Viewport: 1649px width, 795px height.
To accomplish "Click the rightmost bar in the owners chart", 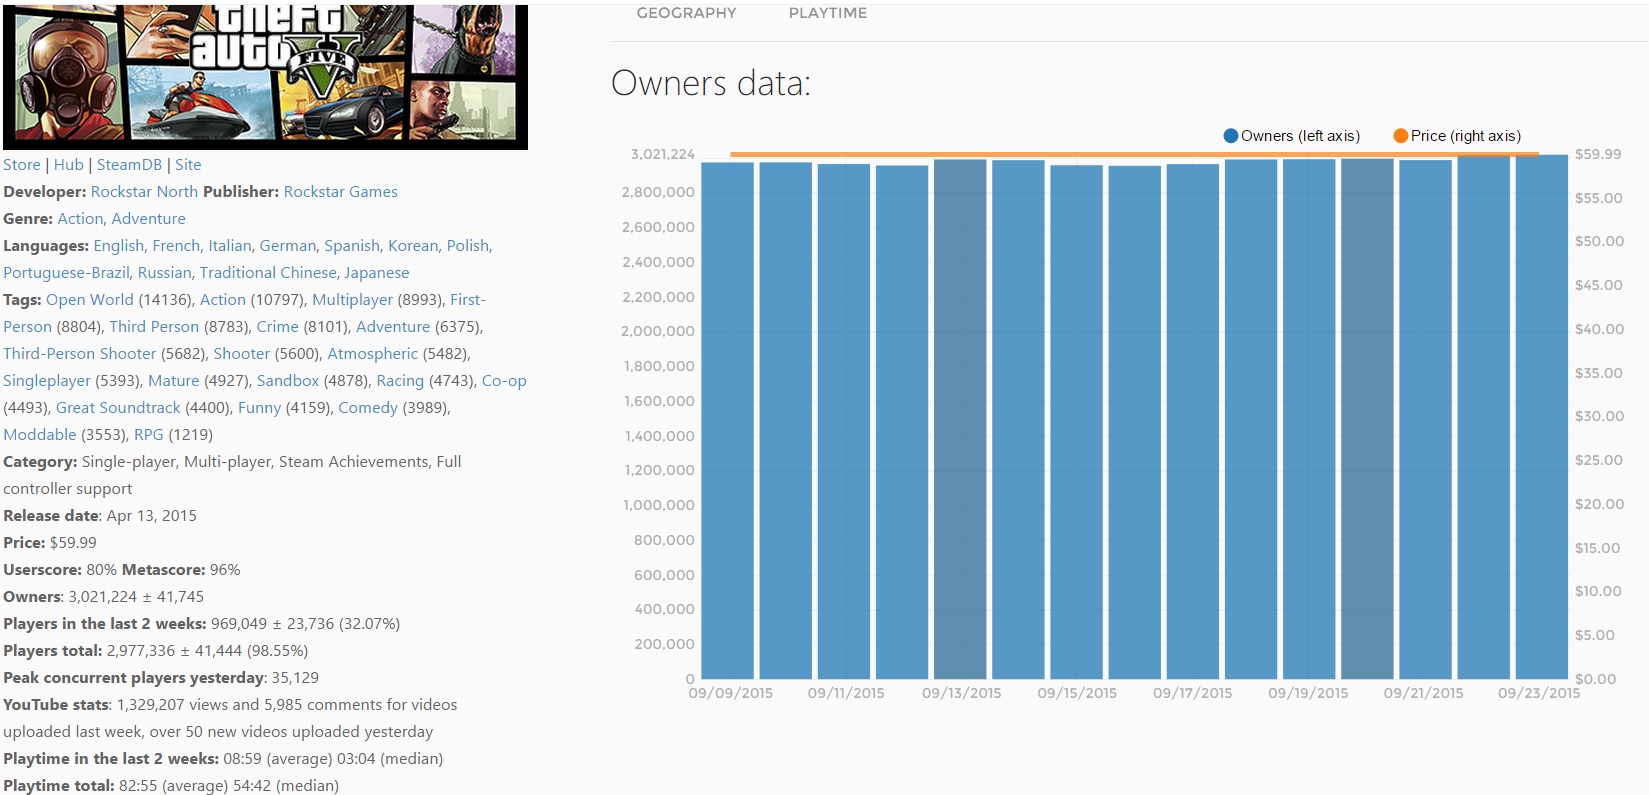I will point(1541,420).
